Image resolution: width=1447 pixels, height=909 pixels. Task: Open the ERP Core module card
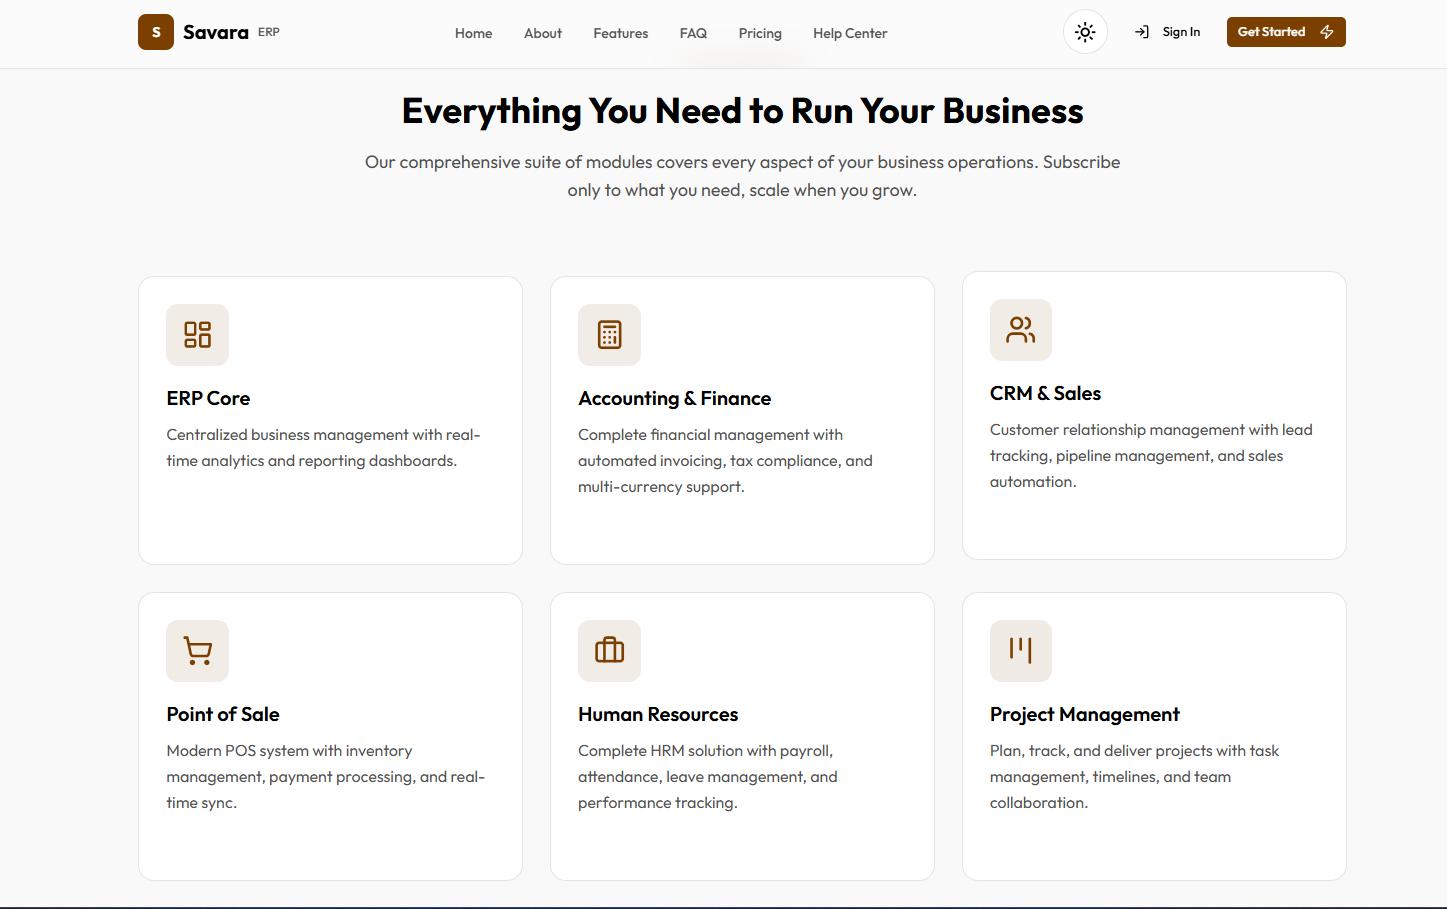(x=330, y=420)
